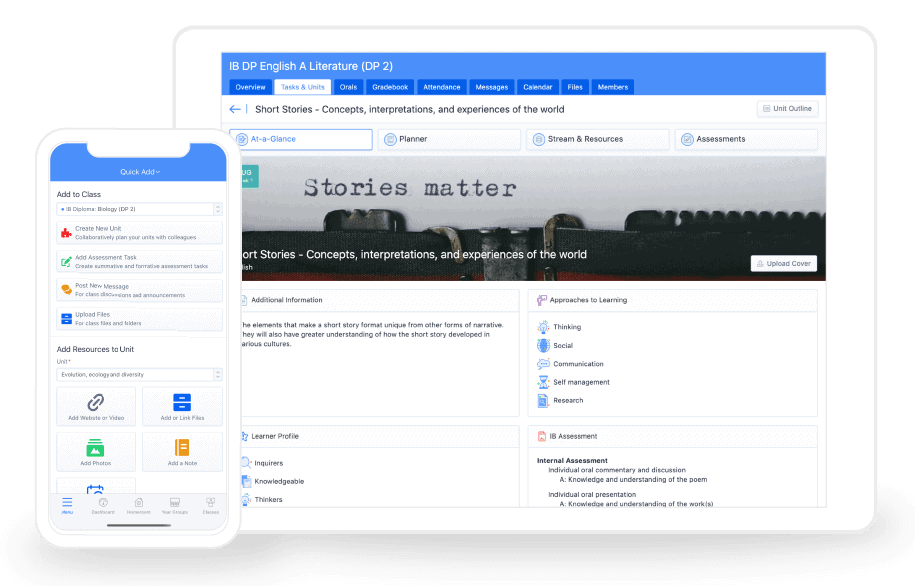Tap the Classes icon in phone navigation

[x=211, y=503]
